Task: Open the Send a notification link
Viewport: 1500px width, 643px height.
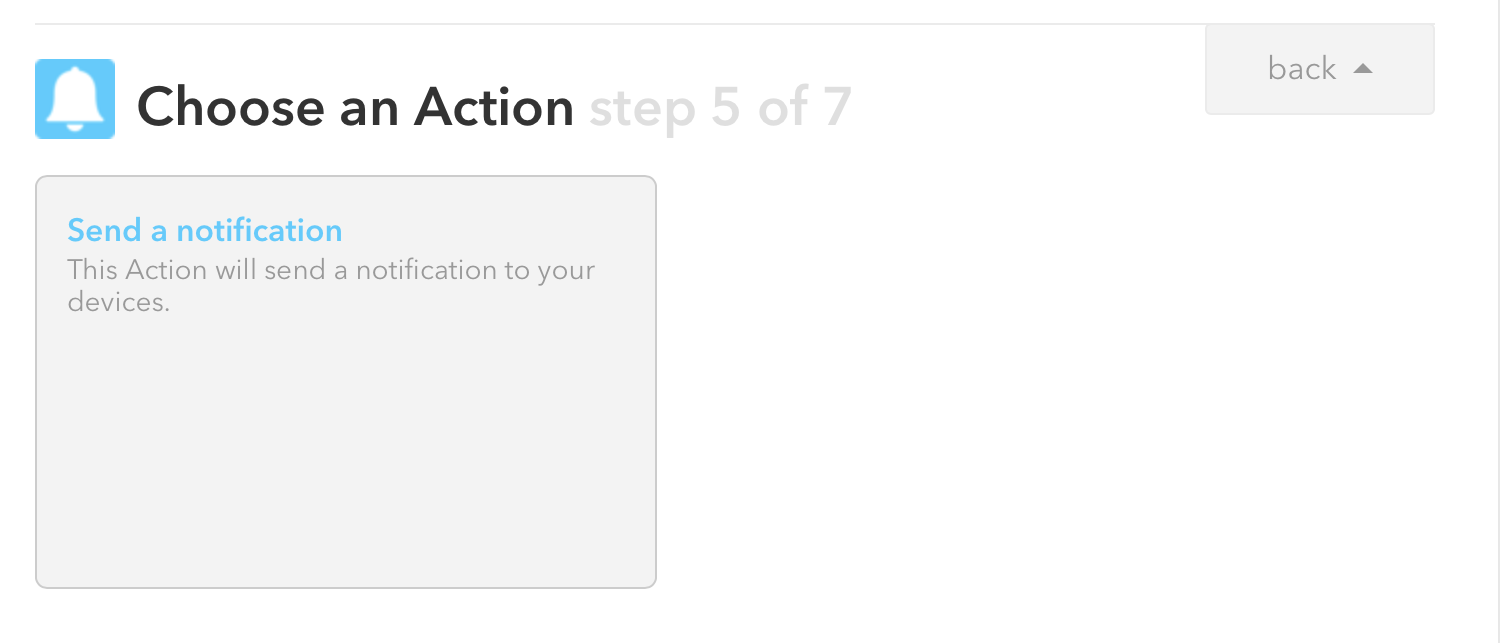Action: point(205,231)
